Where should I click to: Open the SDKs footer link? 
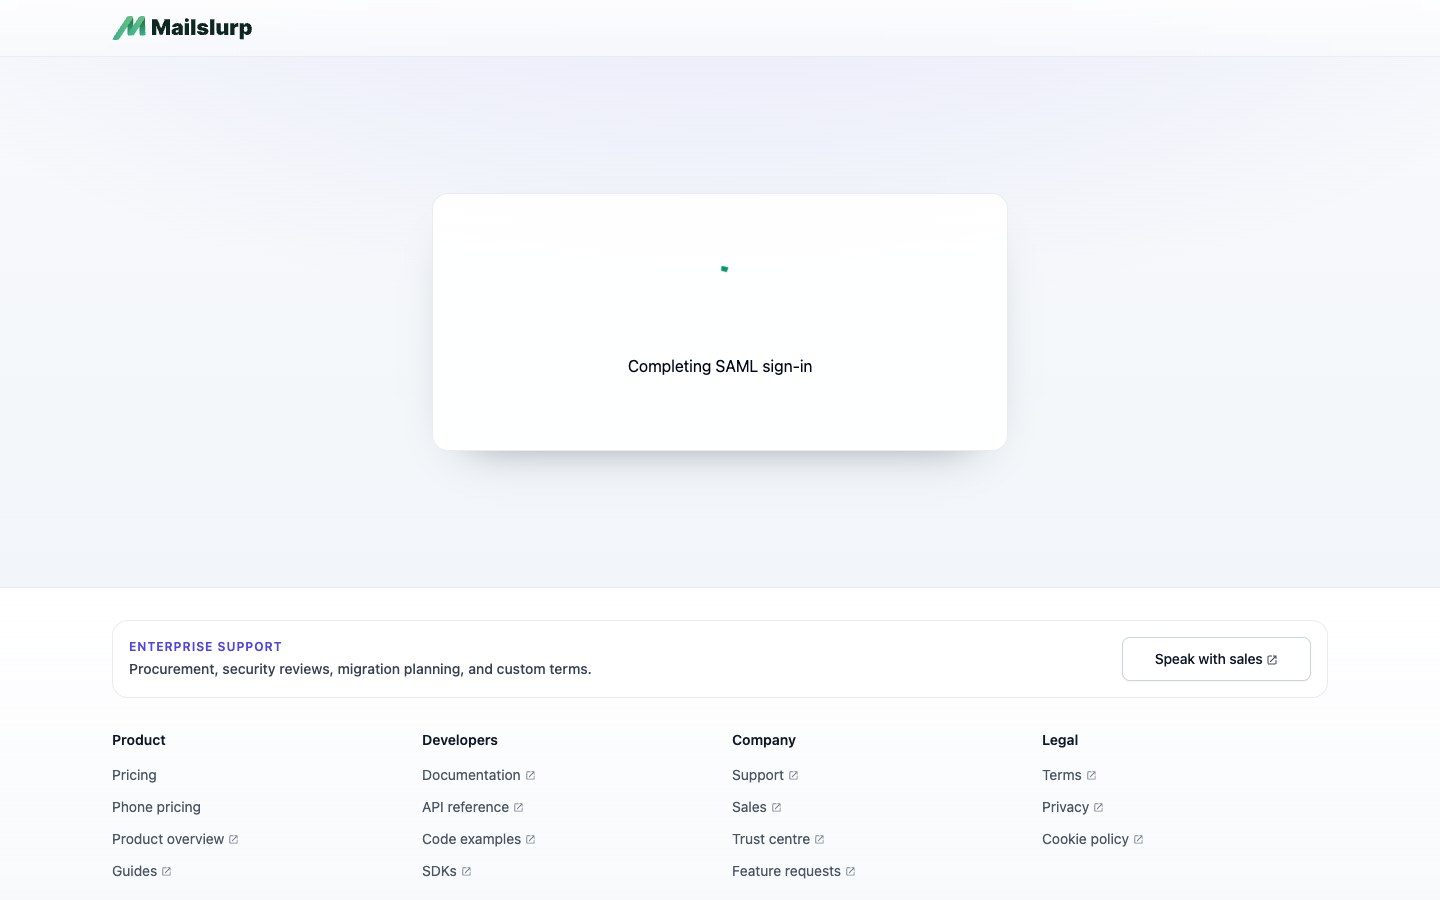click(x=447, y=871)
